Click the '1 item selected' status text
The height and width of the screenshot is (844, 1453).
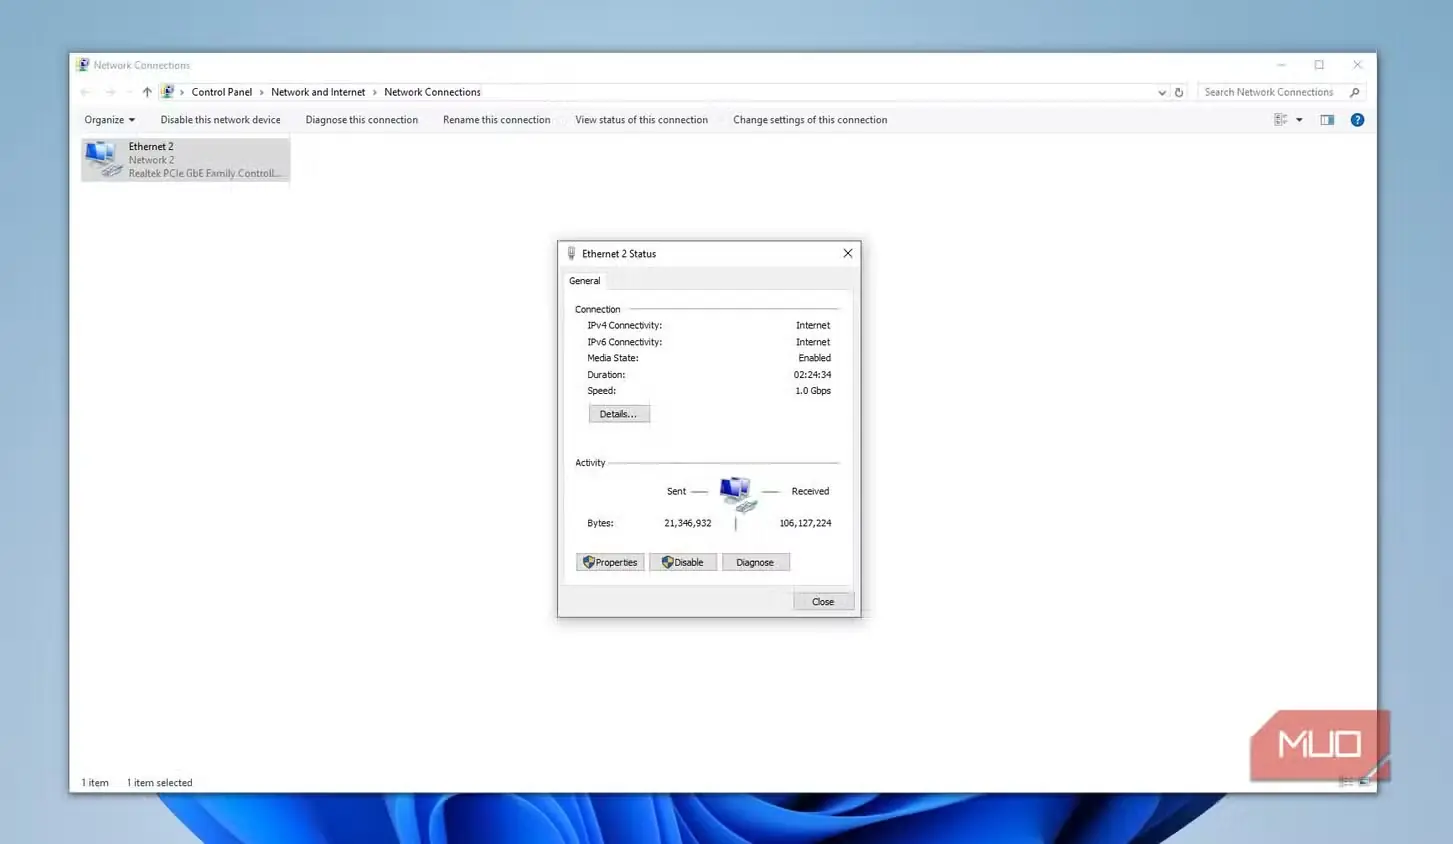(160, 783)
